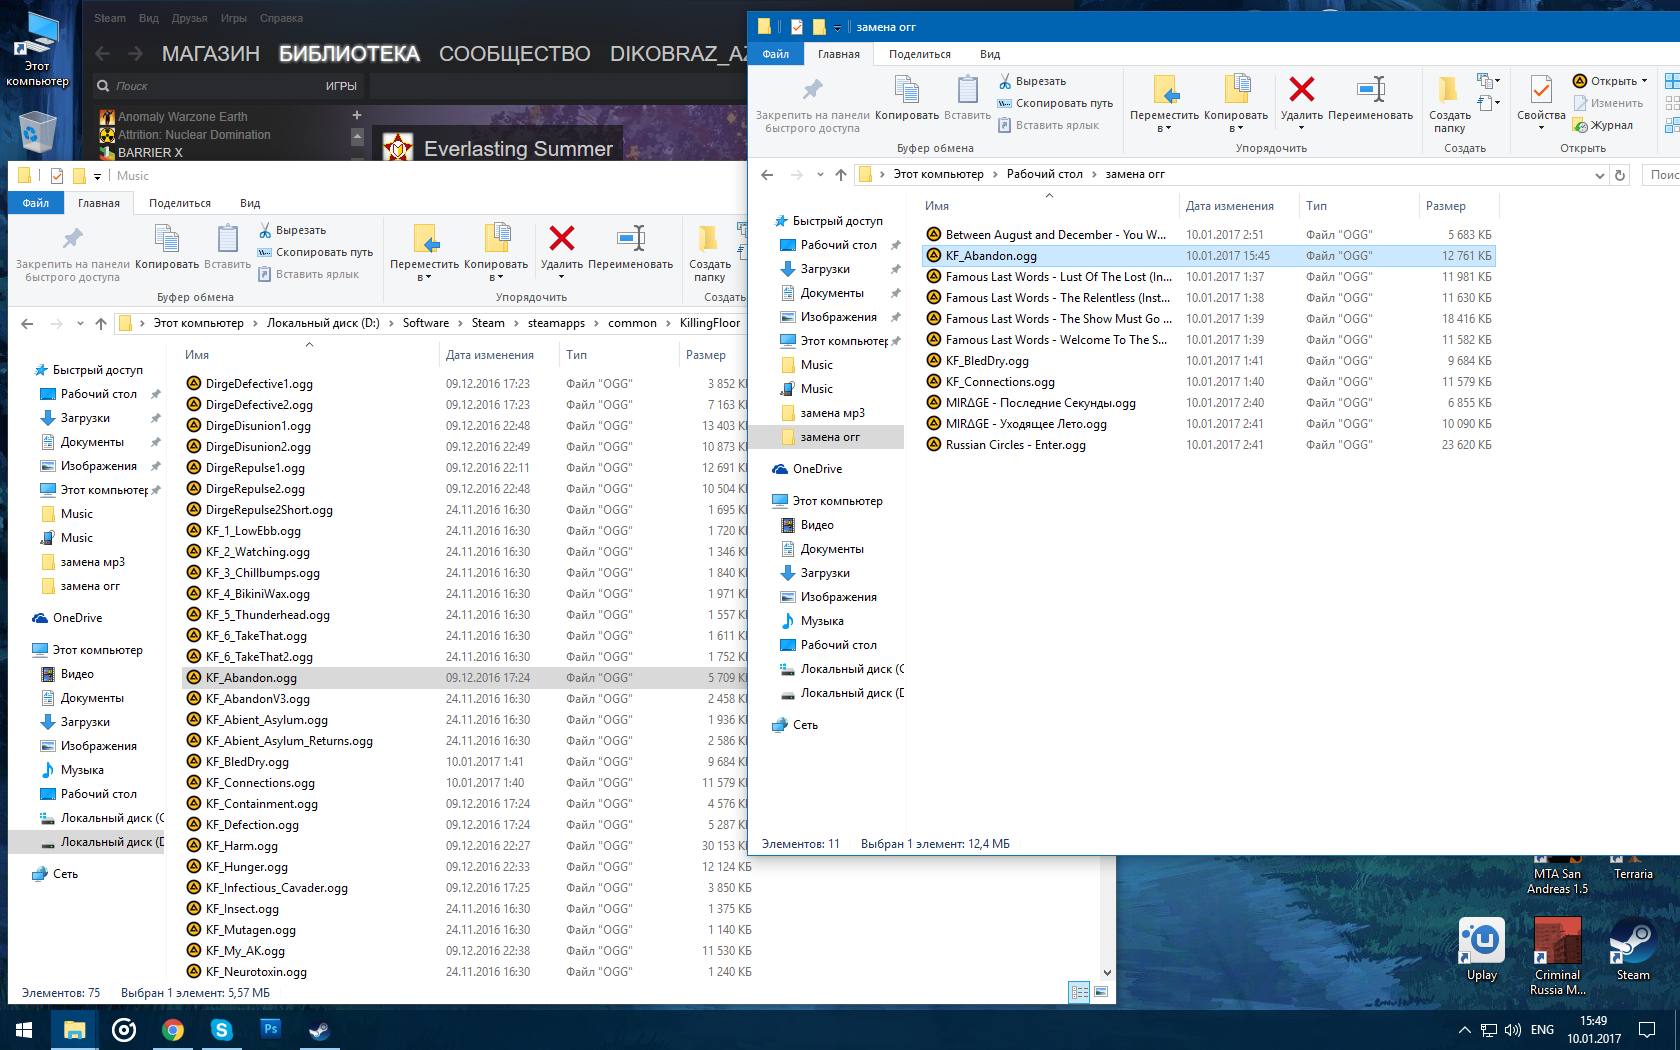Image resolution: width=1680 pixels, height=1050 pixels.
Task: Open quick access toolbar dropdown in Music titlebar
Action: (97, 176)
